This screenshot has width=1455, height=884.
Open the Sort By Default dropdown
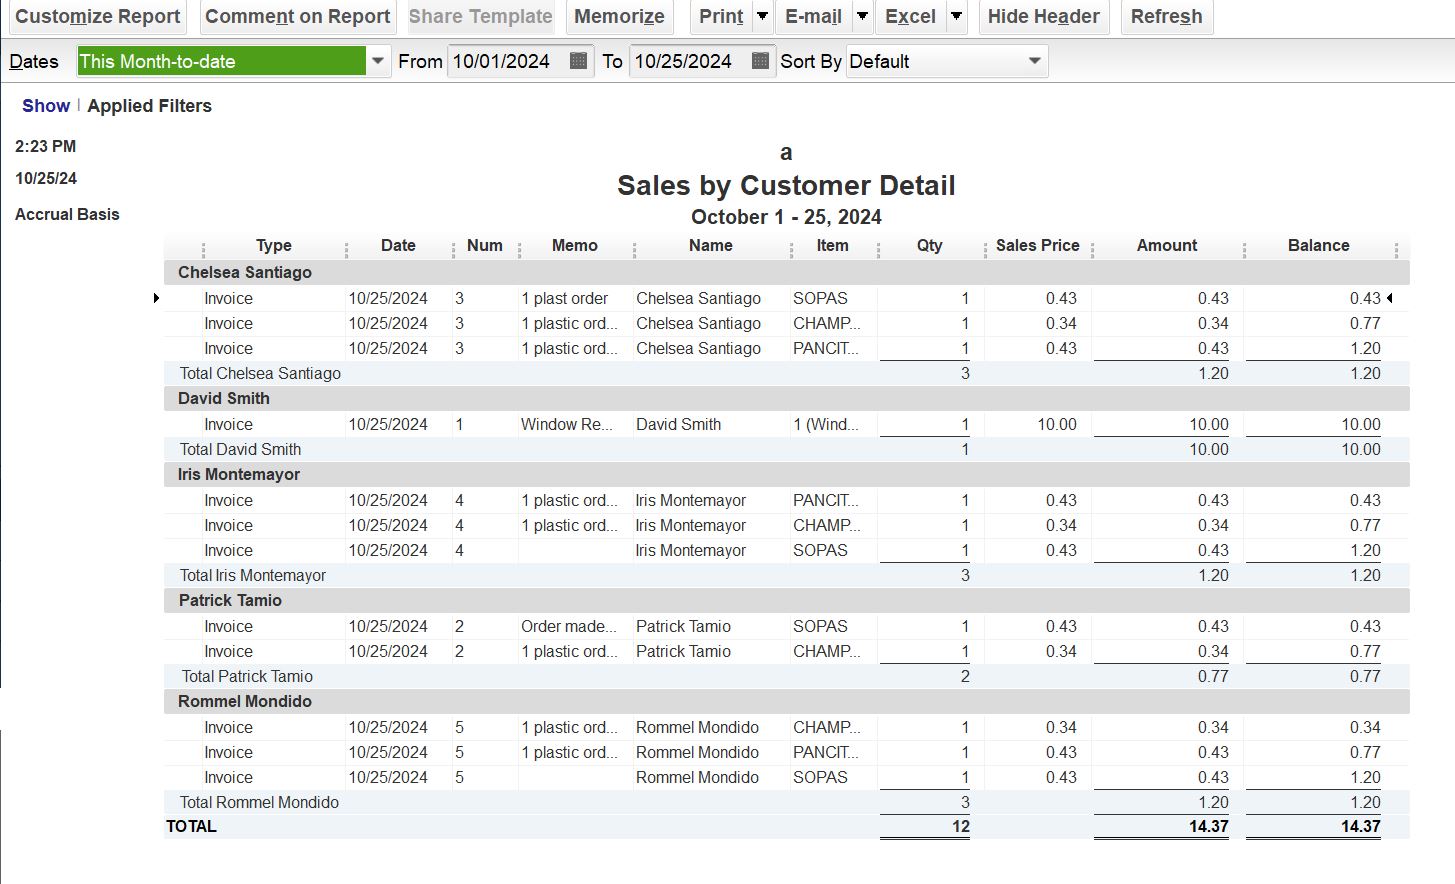click(x=946, y=61)
